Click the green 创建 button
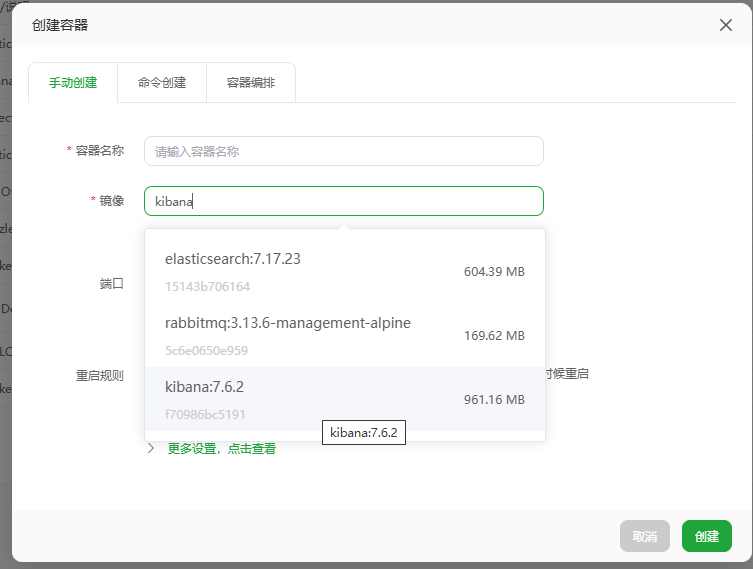This screenshot has height=569, width=753. click(x=706, y=536)
